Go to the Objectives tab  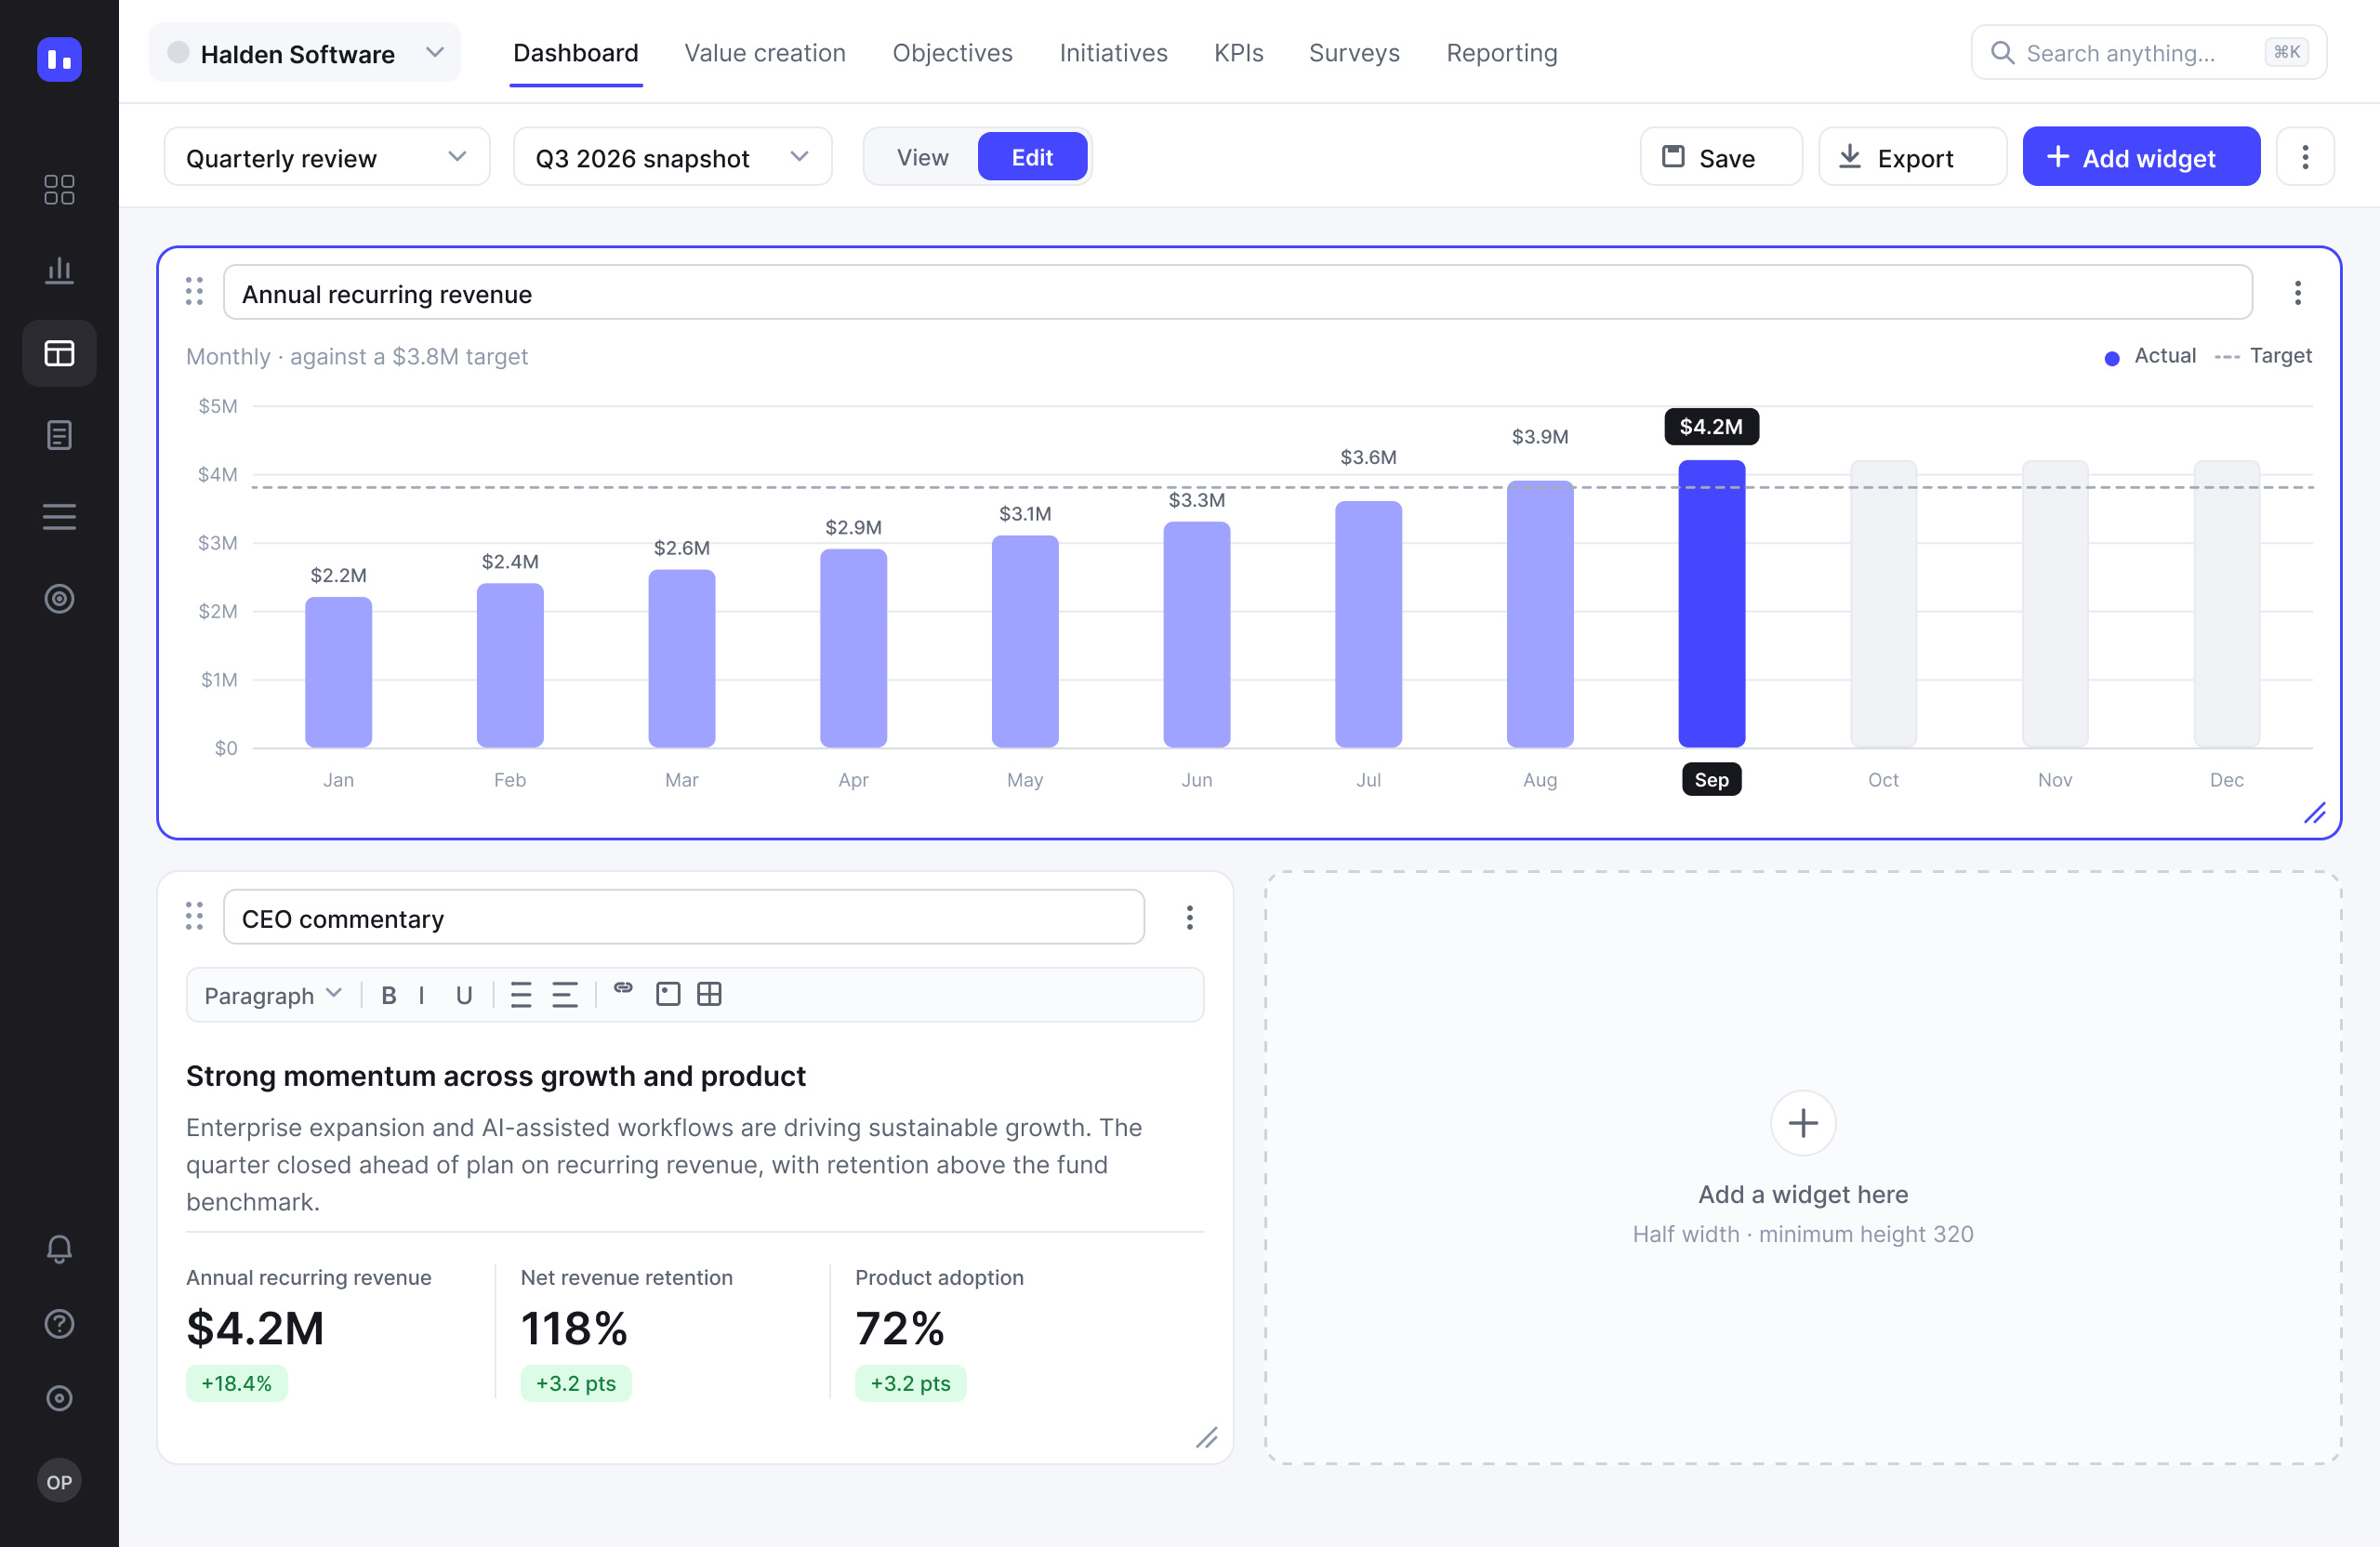pos(952,52)
